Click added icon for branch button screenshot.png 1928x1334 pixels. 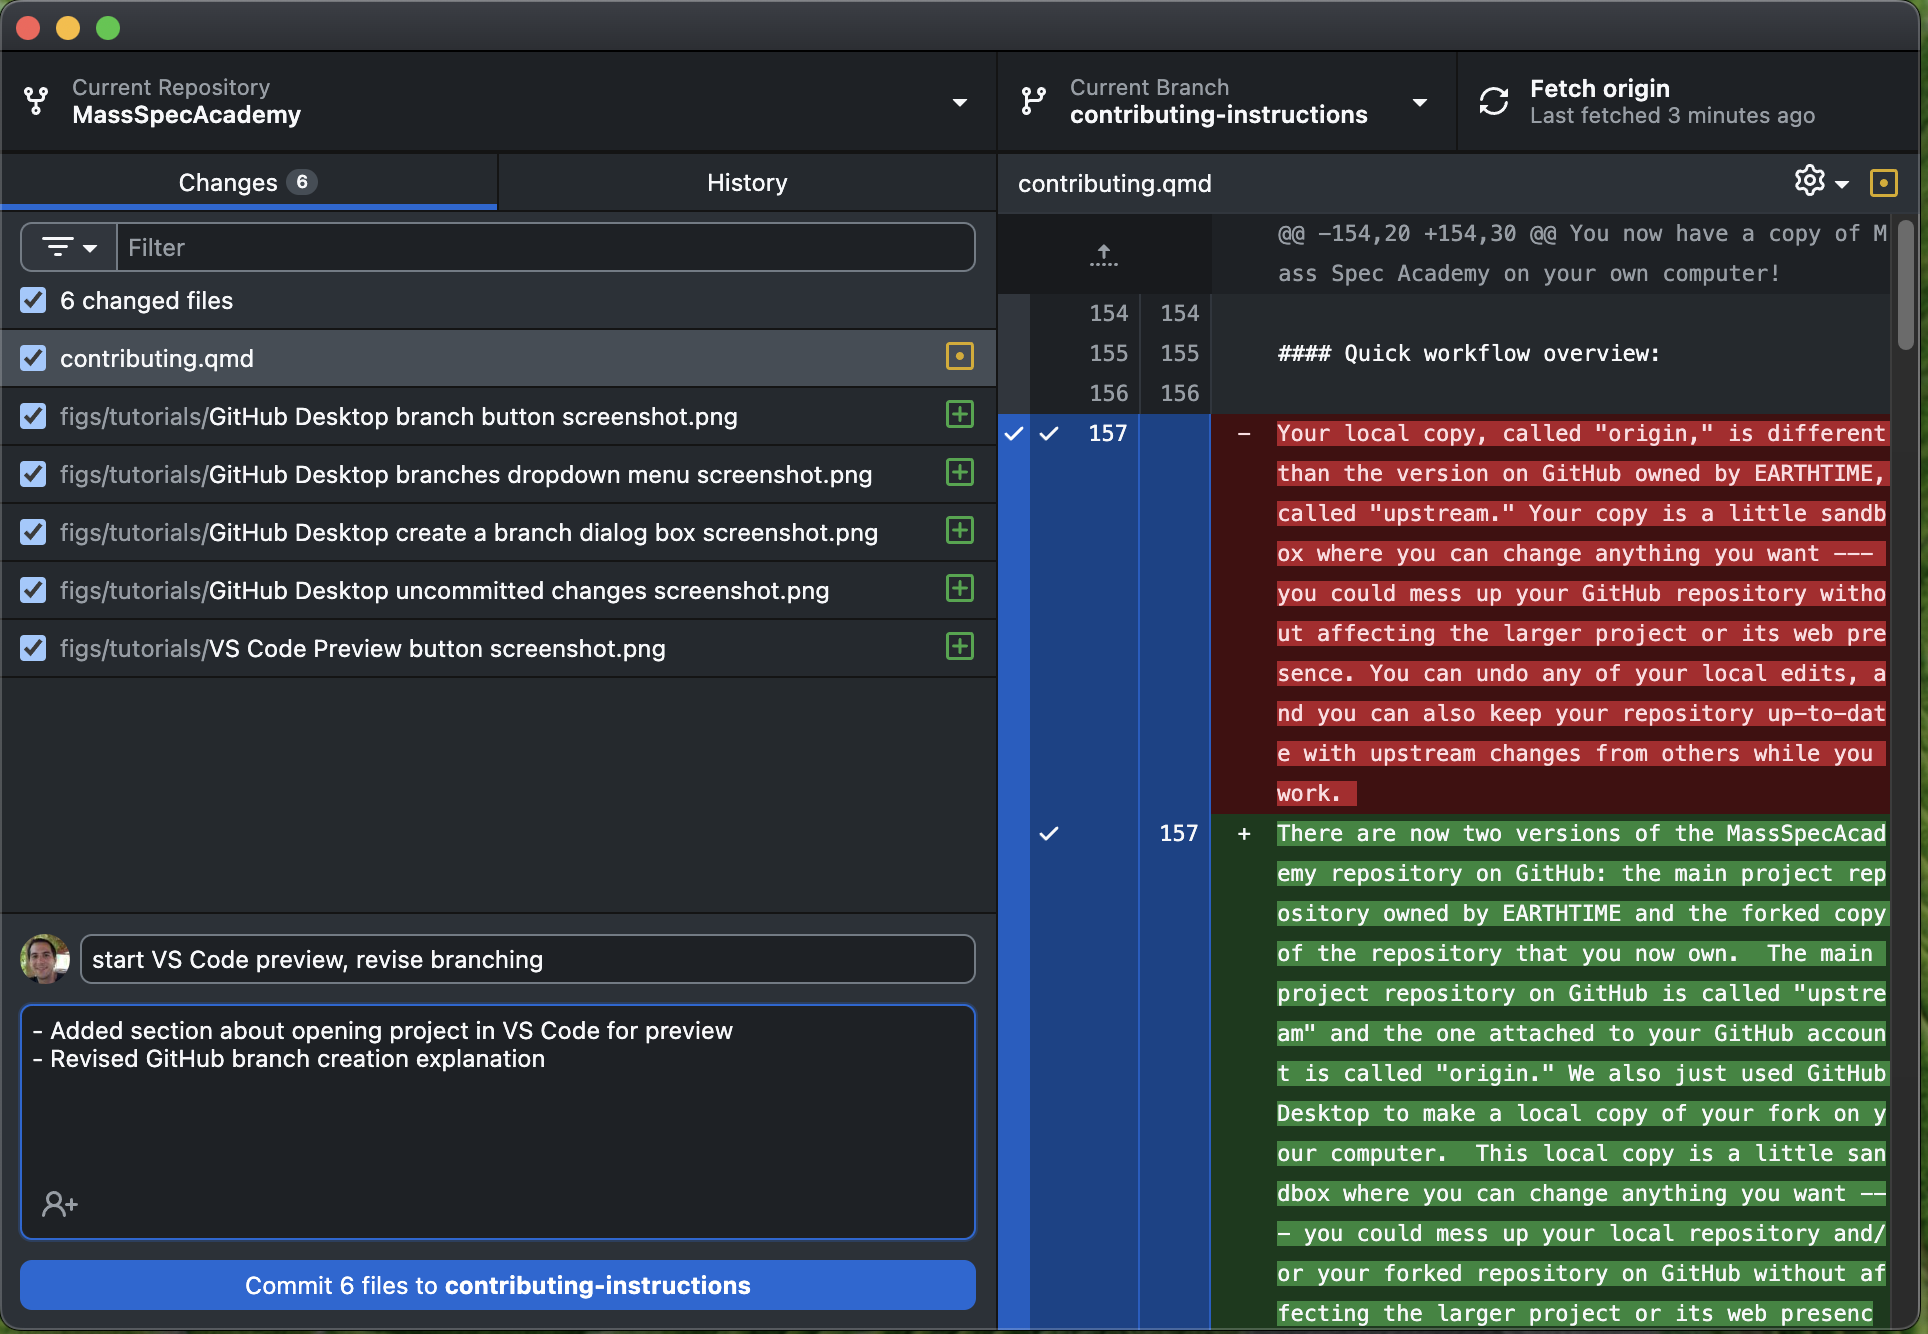pos(960,414)
